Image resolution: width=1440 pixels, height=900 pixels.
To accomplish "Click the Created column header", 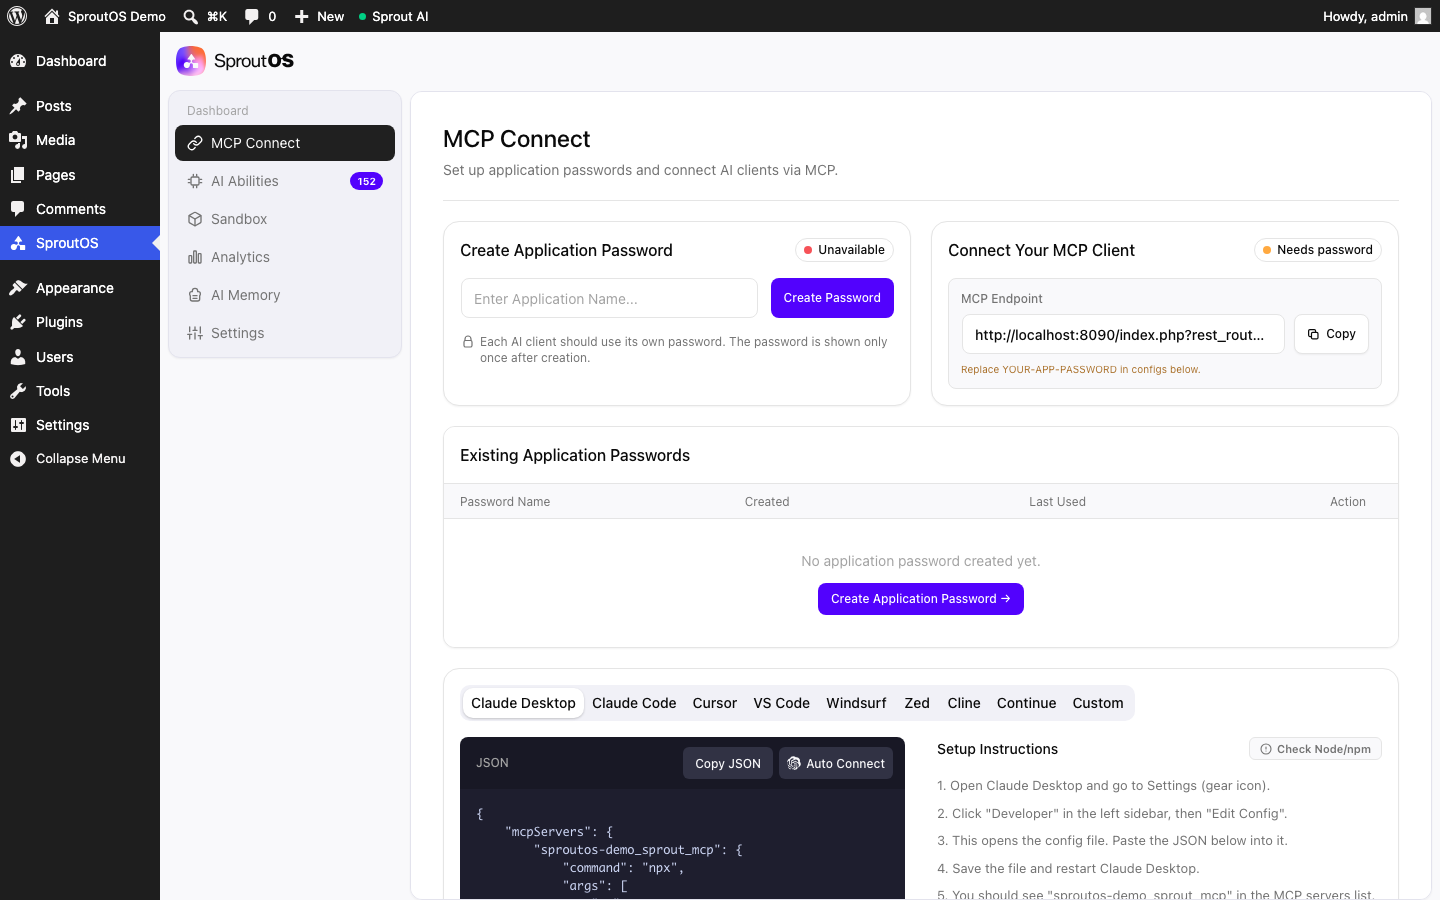I will point(767,502).
